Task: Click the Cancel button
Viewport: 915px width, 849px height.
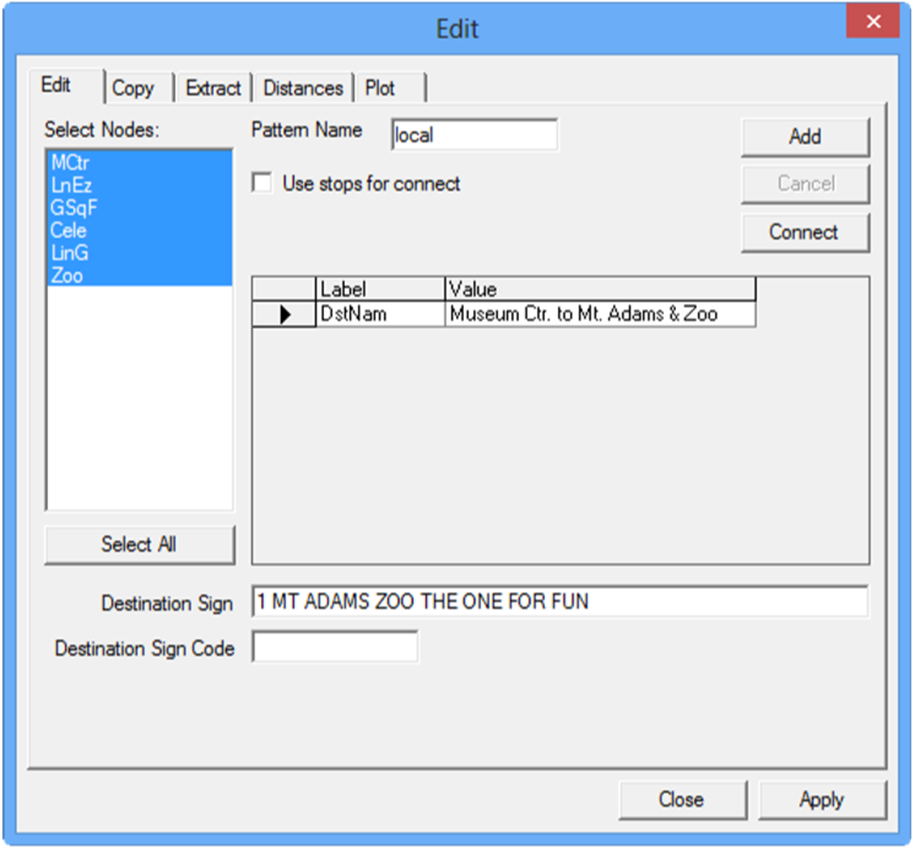Action: click(x=805, y=184)
